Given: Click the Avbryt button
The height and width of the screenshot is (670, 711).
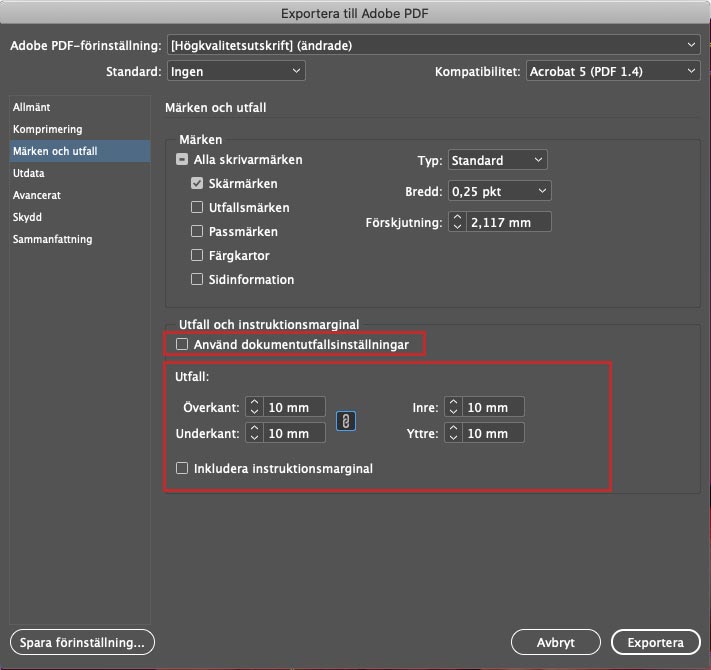Looking at the screenshot, I should click(555, 642).
